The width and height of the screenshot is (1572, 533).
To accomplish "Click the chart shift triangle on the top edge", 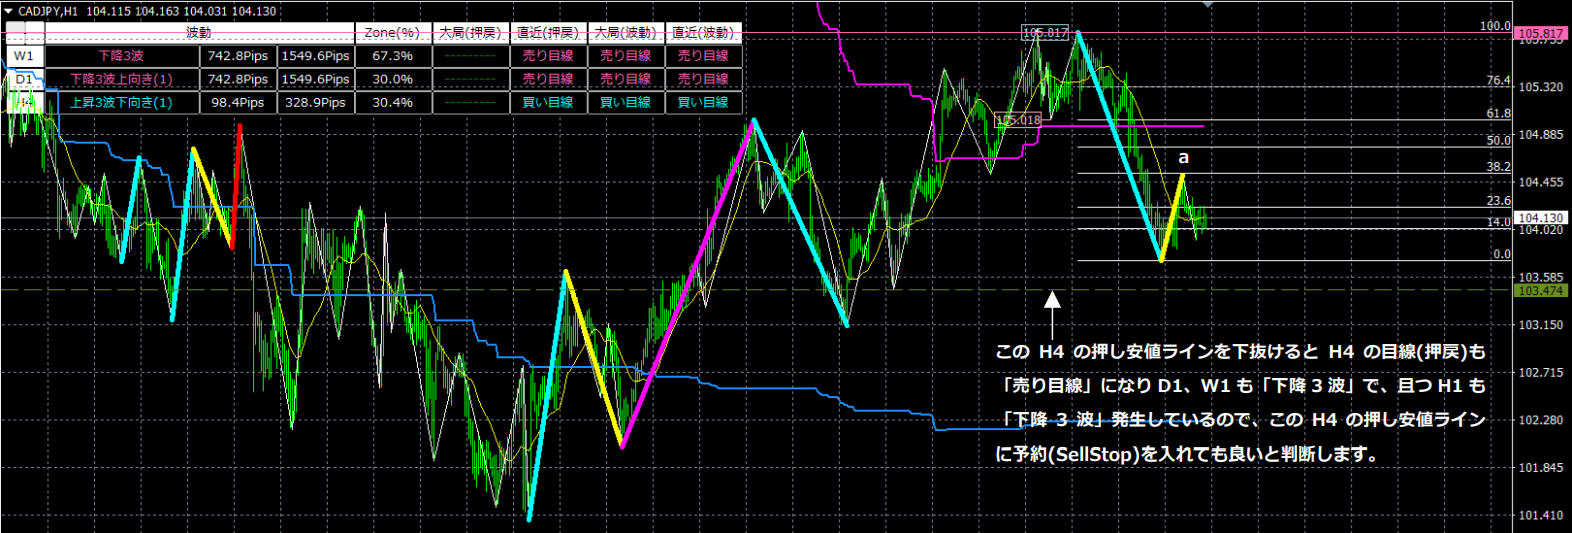I will (1208, 4).
